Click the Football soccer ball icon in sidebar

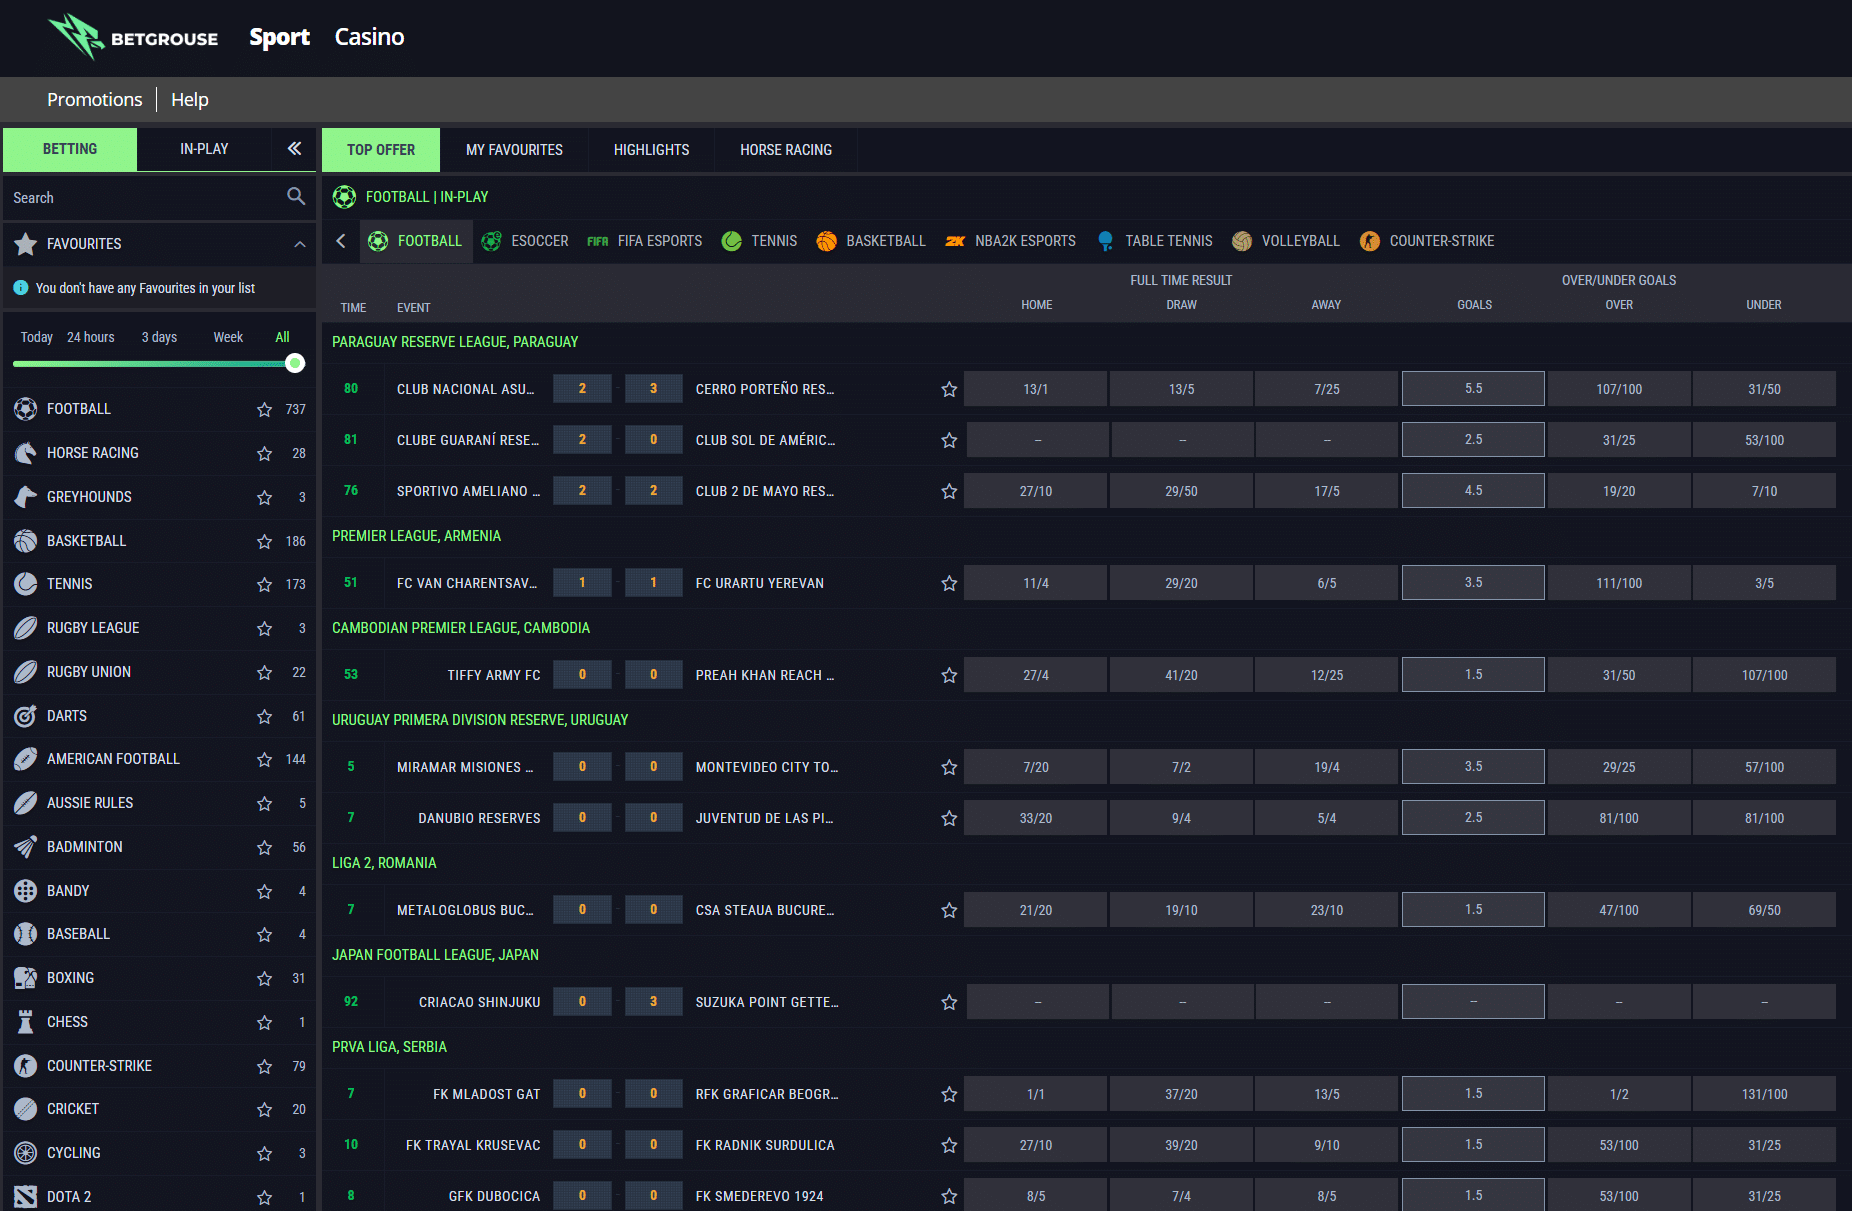26,409
